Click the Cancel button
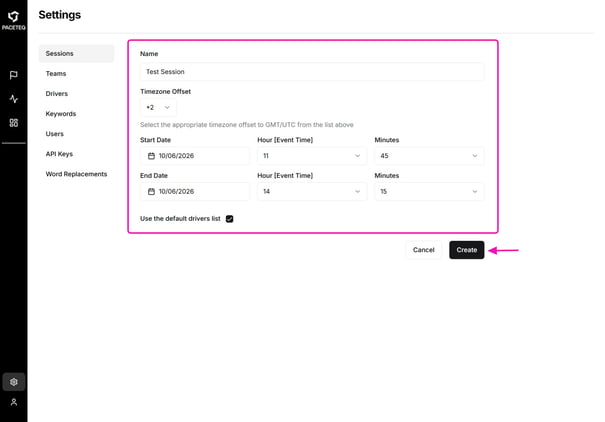This screenshot has width=605, height=422. click(424, 250)
